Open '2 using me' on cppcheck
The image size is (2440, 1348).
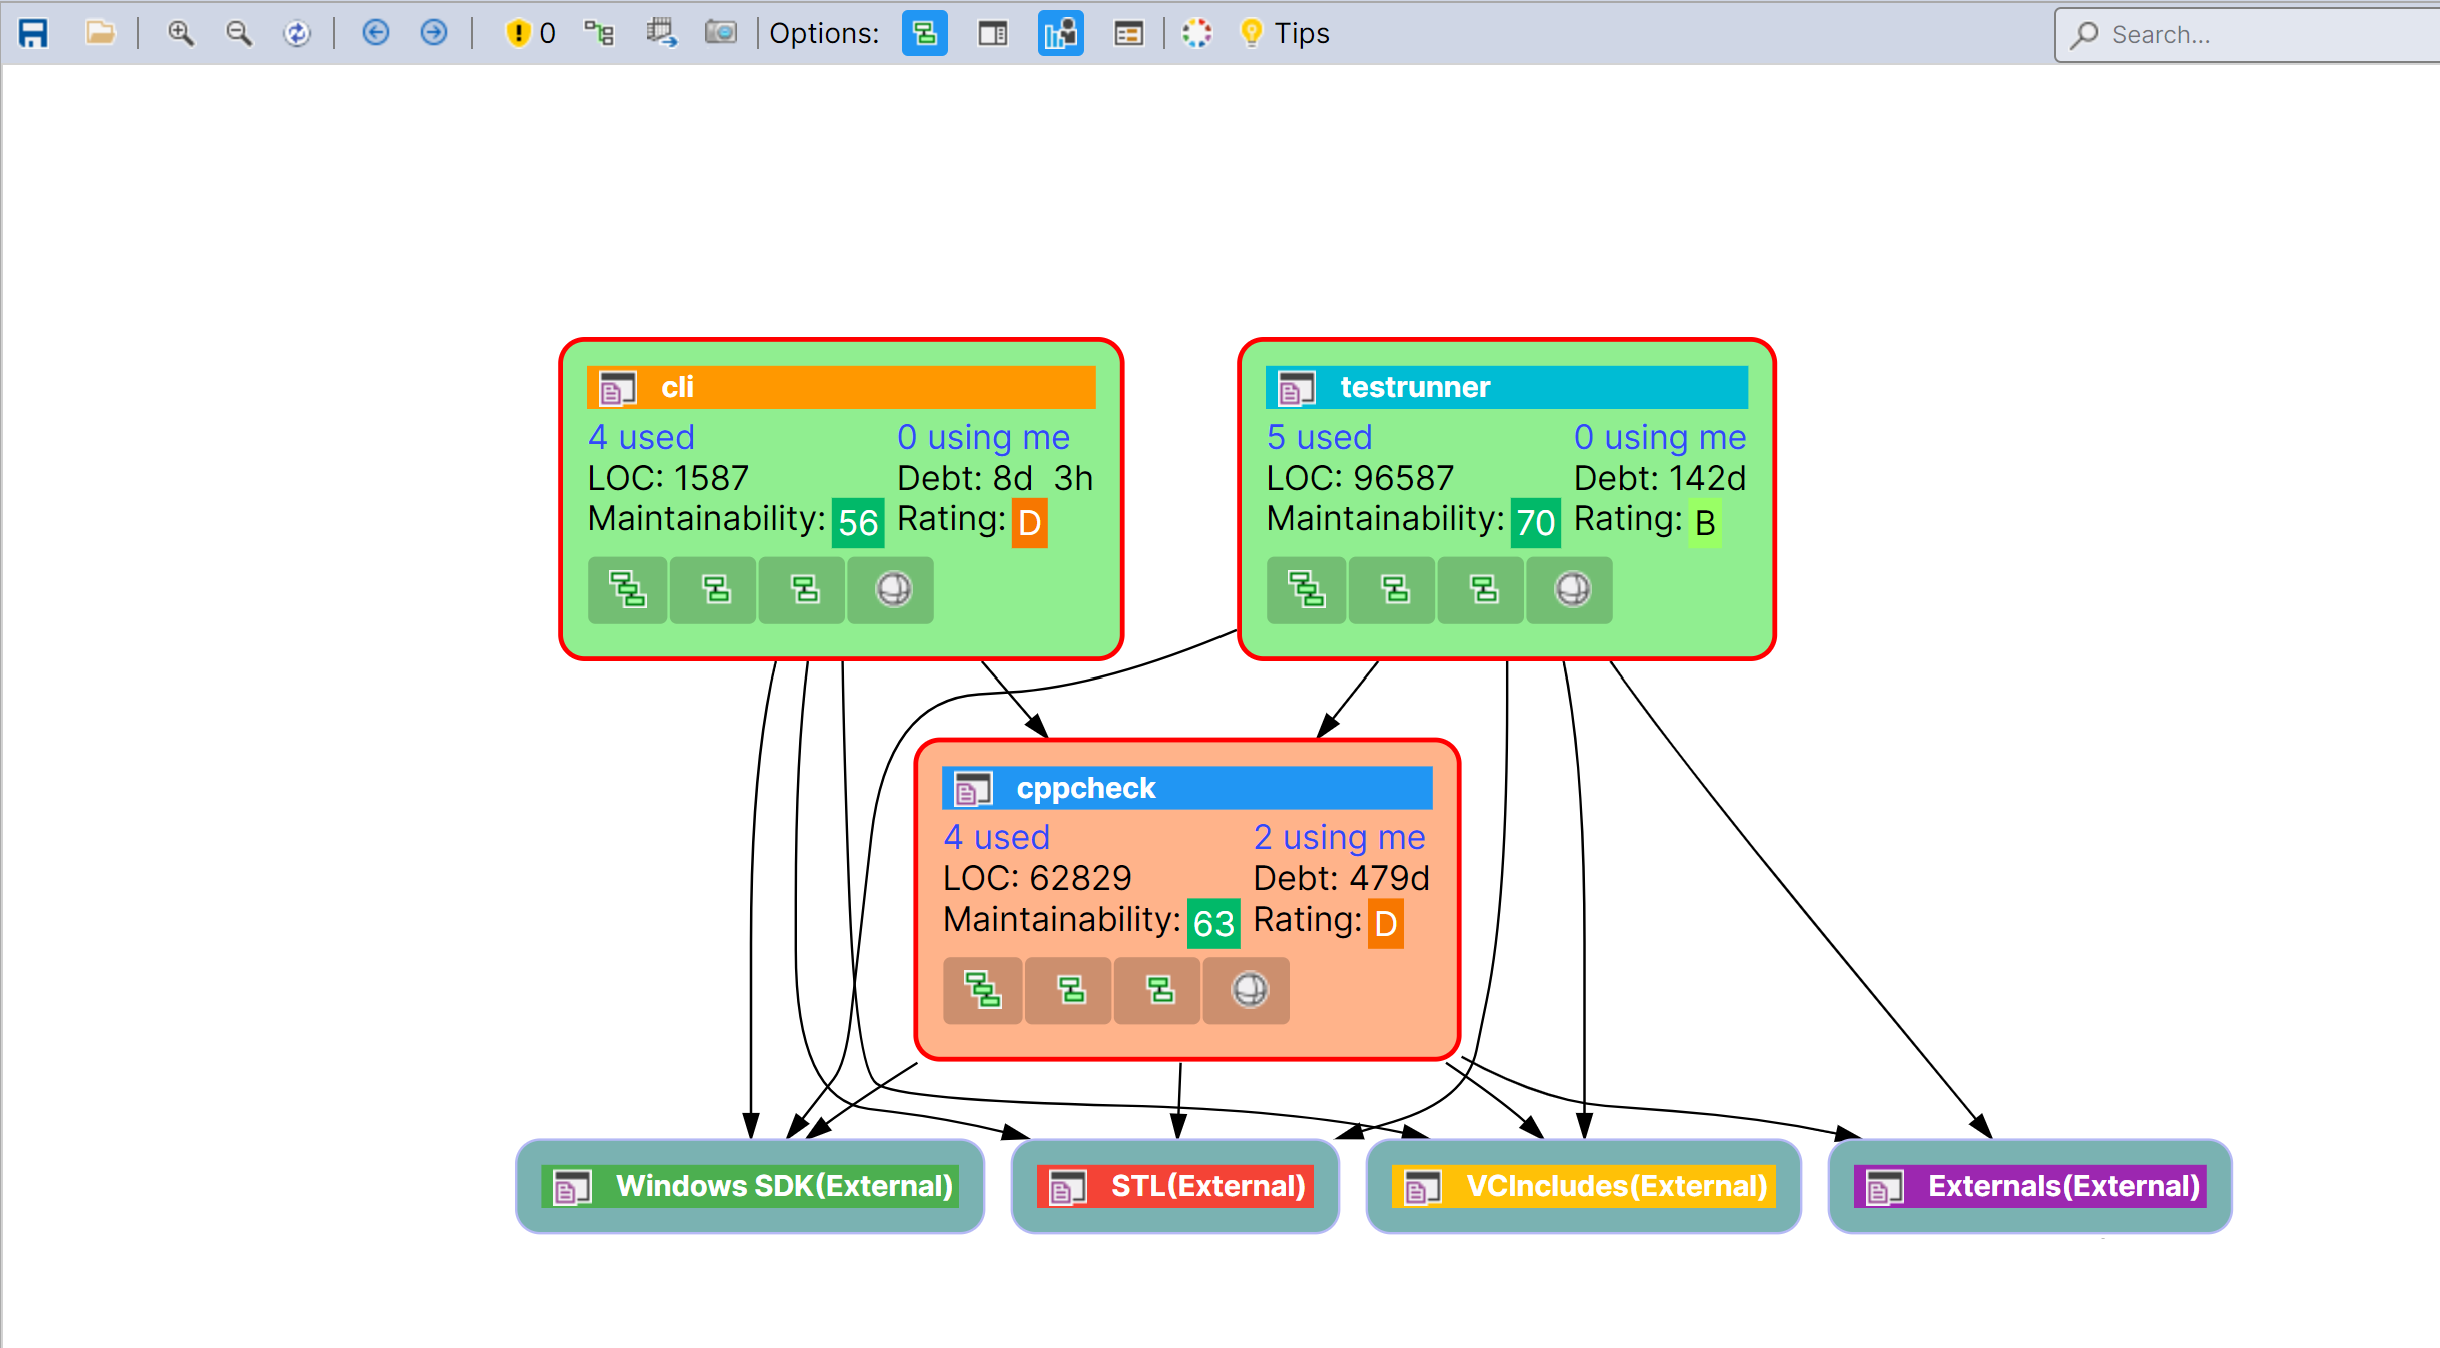click(x=1338, y=838)
